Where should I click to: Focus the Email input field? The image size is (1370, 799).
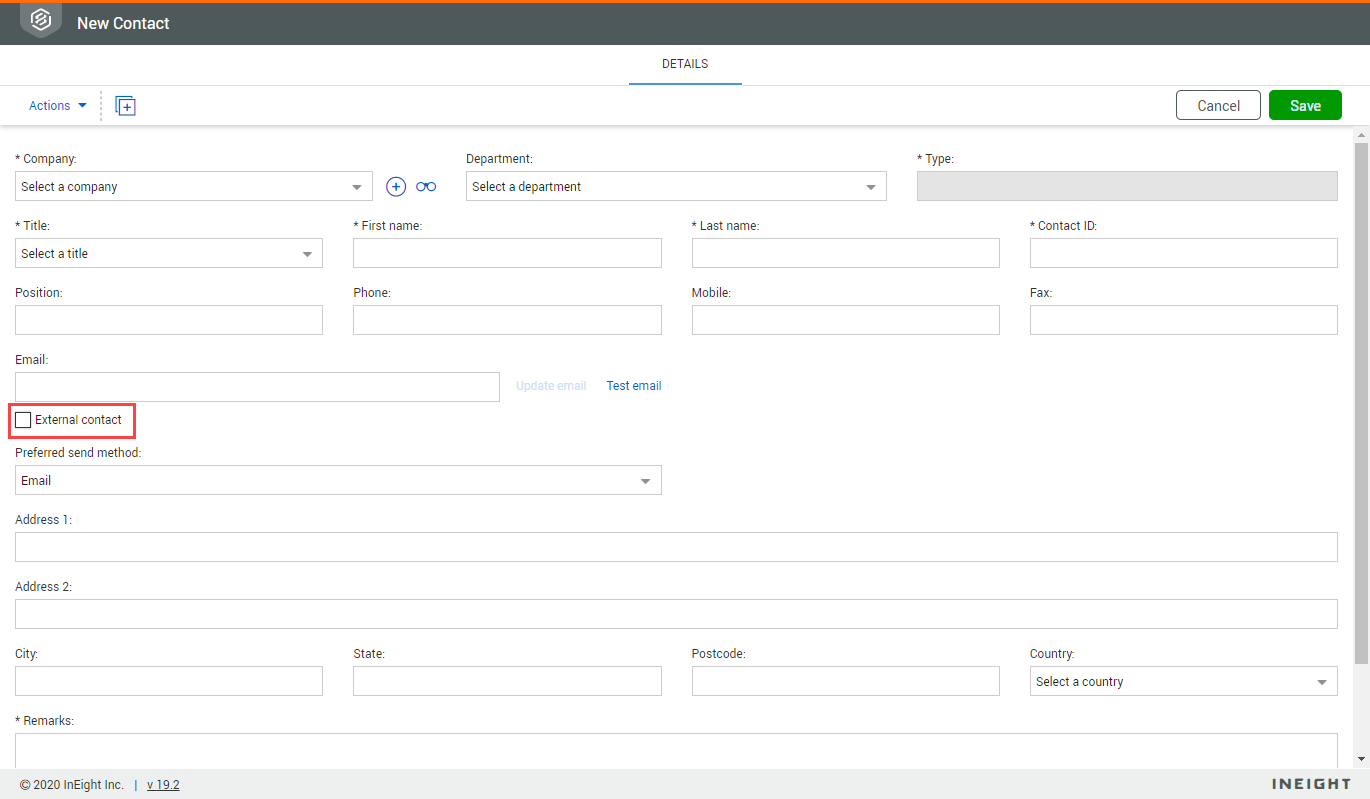pyautogui.click(x=257, y=387)
